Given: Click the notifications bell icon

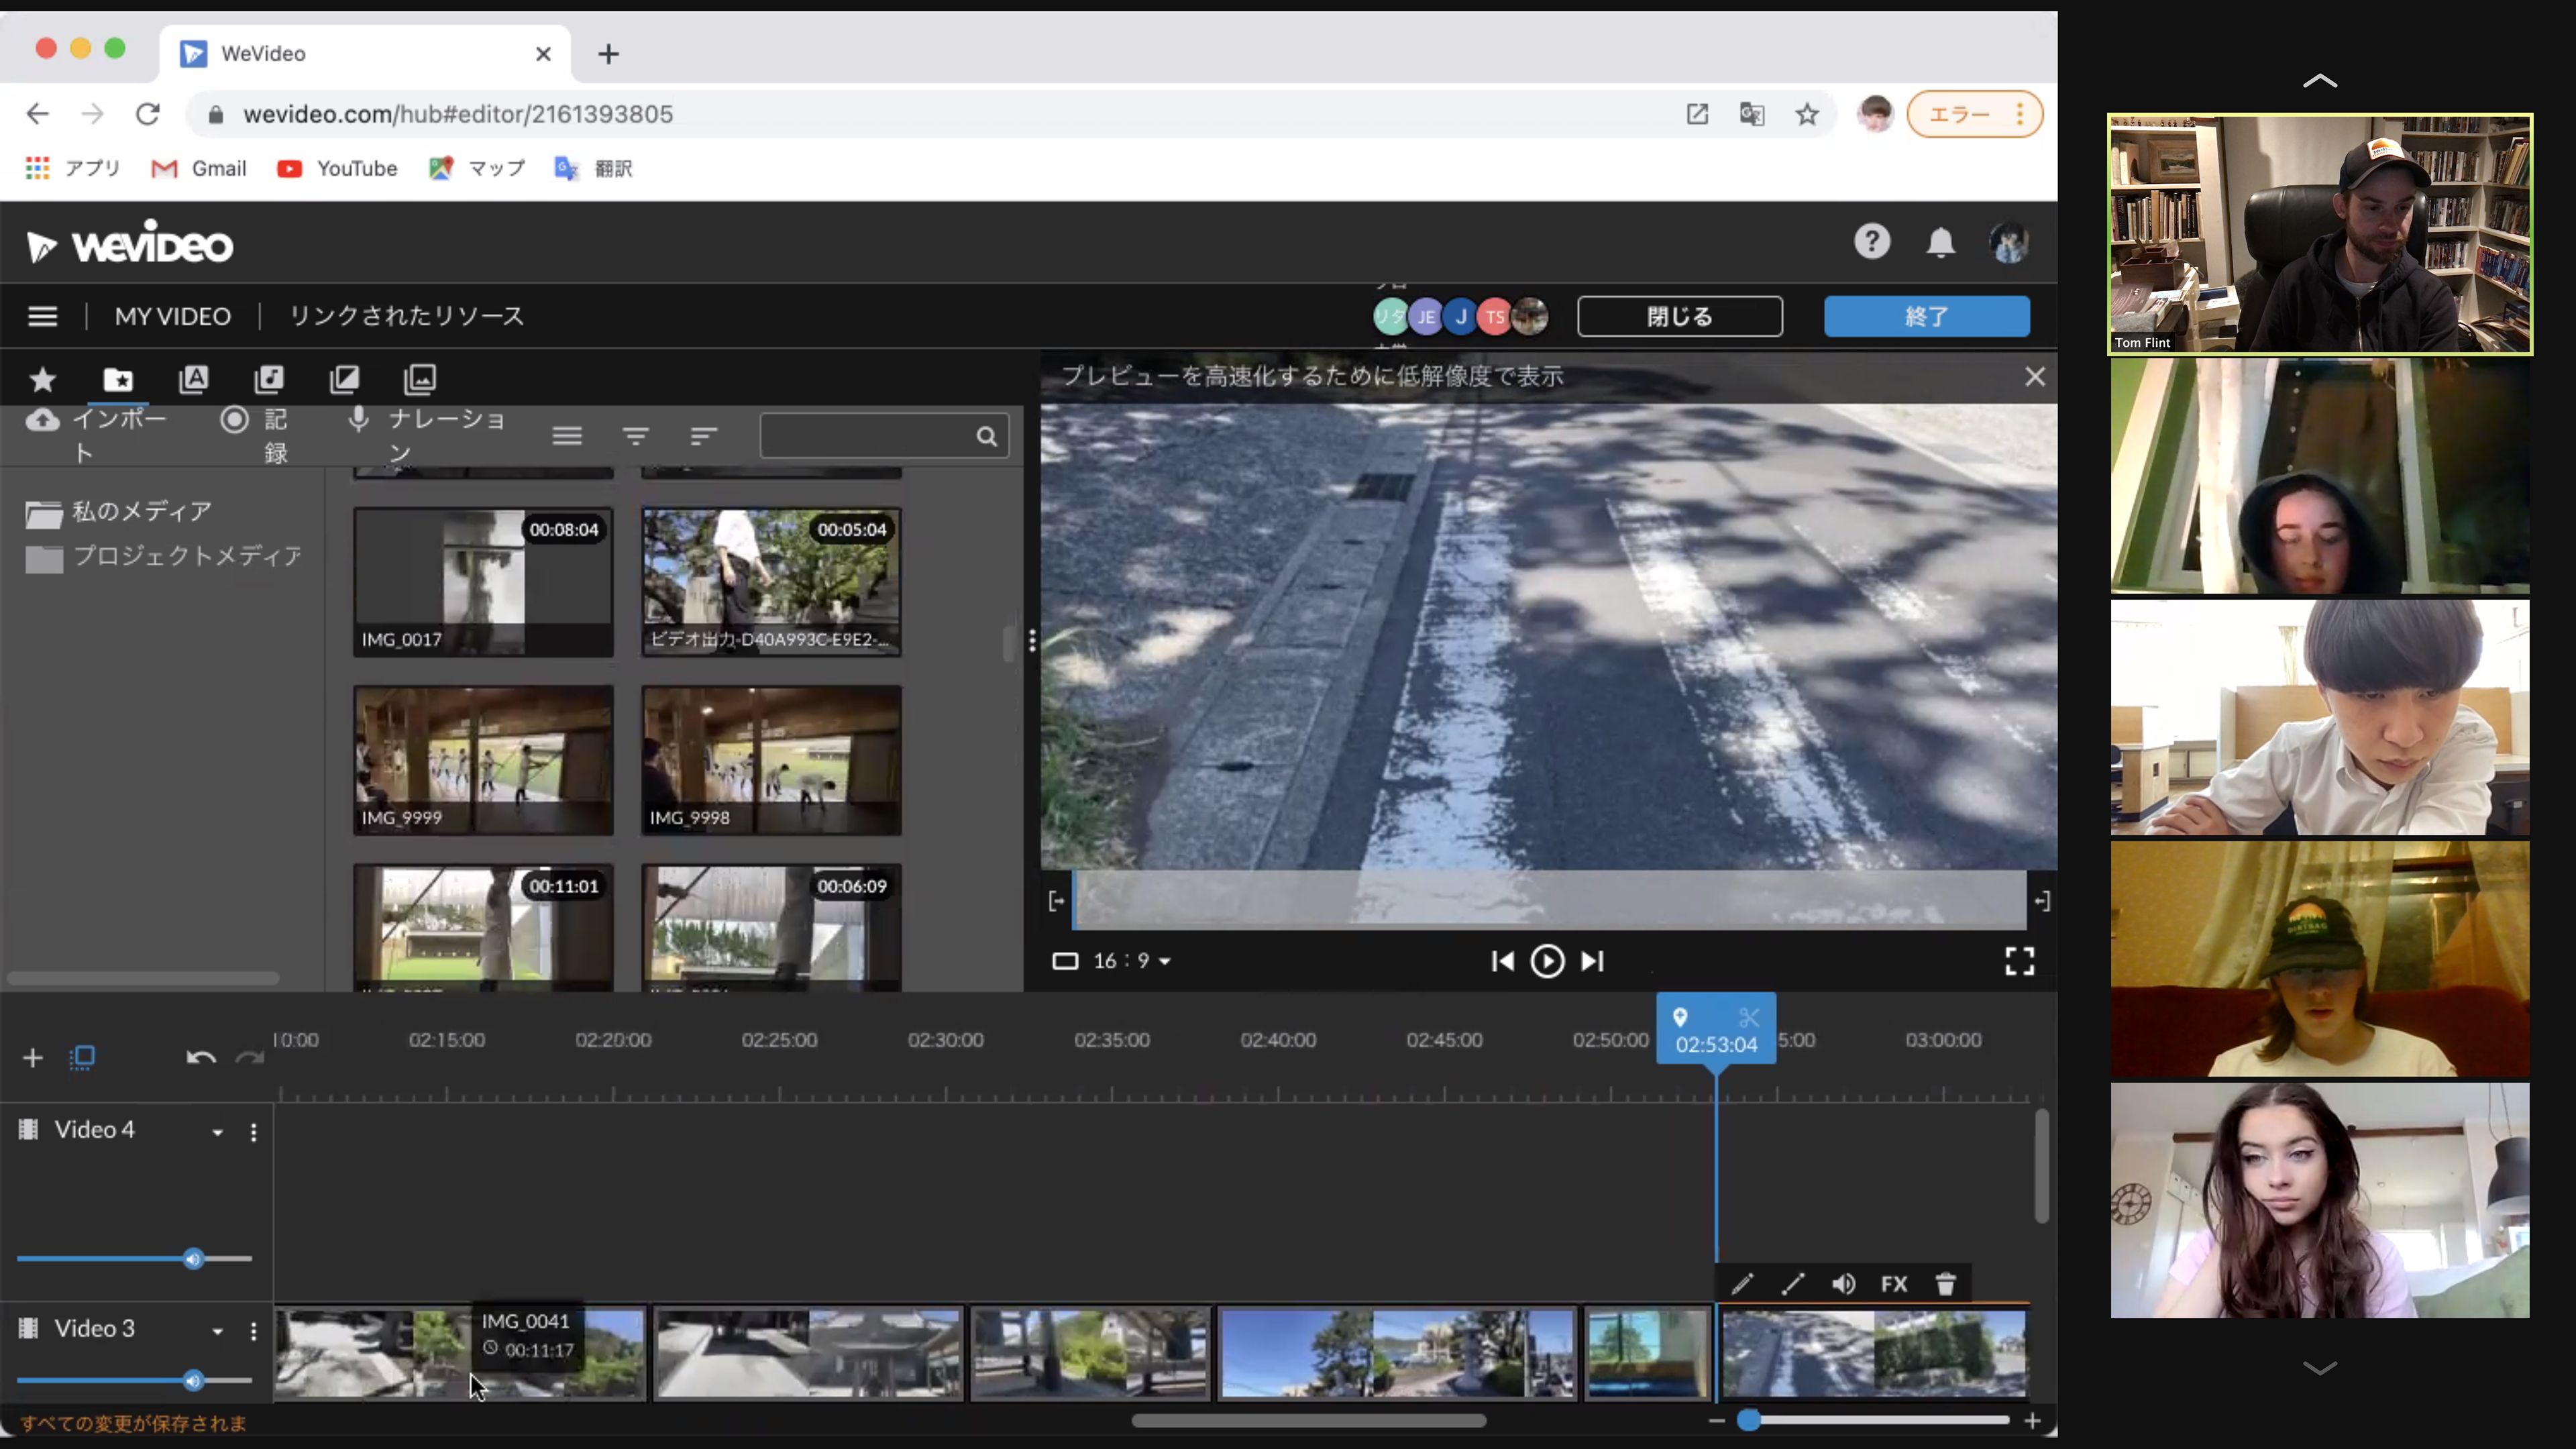Looking at the screenshot, I should point(1940,243).
